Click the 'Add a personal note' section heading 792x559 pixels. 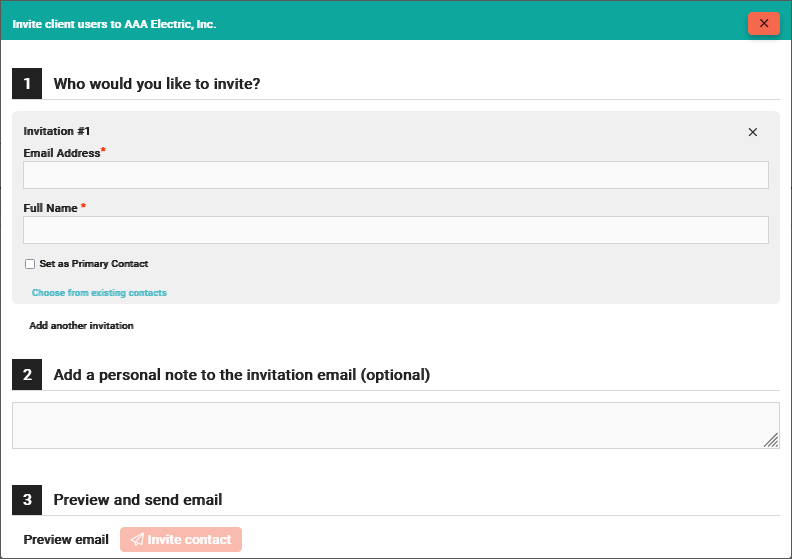(241, 375)
